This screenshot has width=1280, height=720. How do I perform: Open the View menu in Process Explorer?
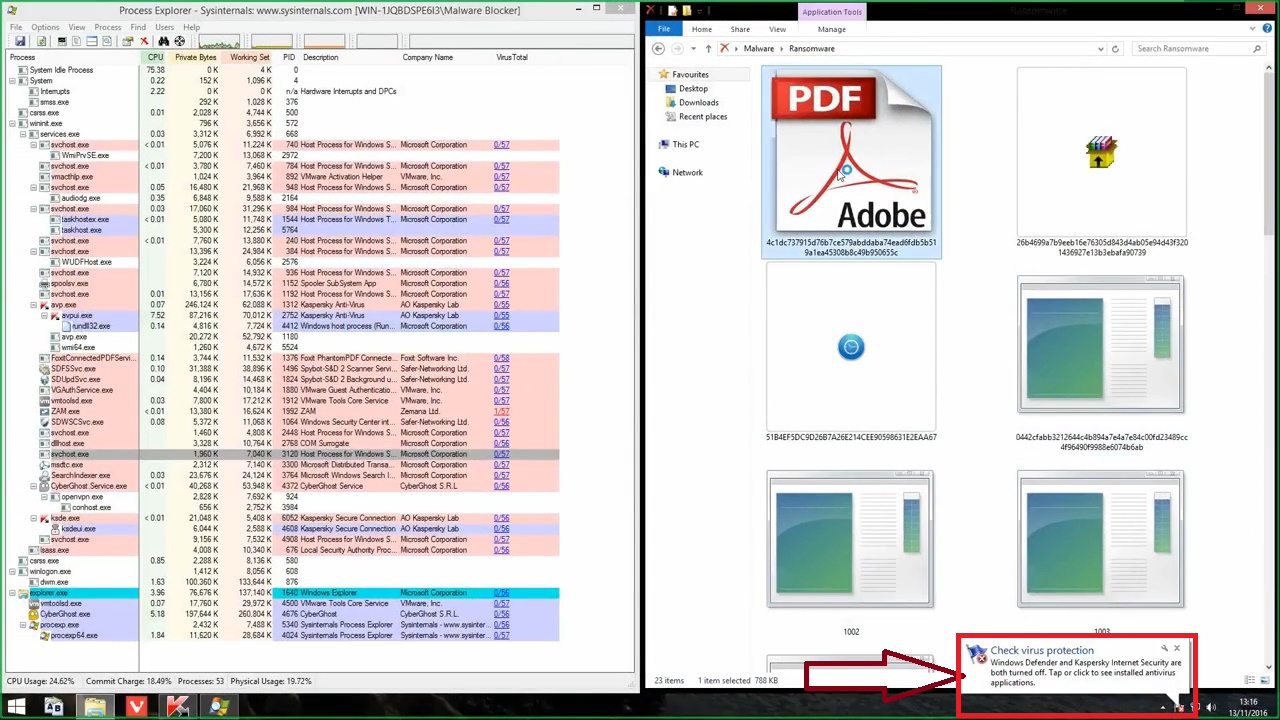point(76,27)
